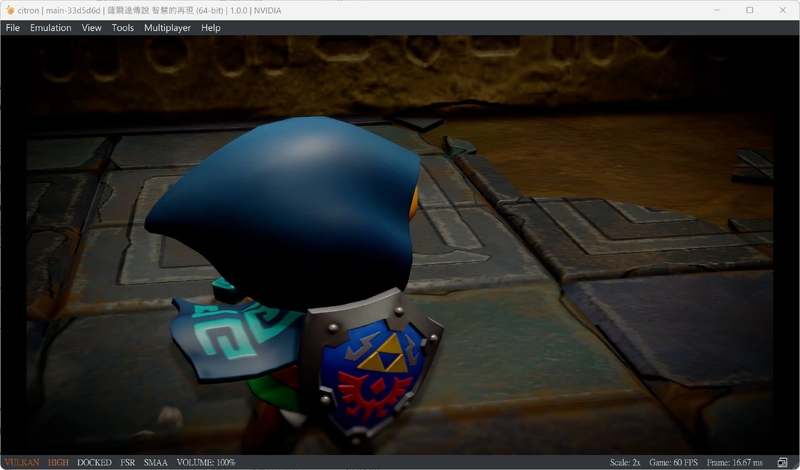This screenshot has width=800, height=470.
Task: Click the Game: 60 FPS readout
Action: tap(673, 462)
